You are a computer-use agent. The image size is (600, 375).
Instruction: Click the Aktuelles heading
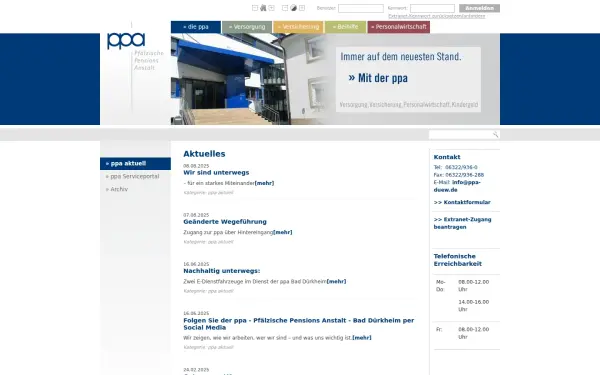pos(204,154)
